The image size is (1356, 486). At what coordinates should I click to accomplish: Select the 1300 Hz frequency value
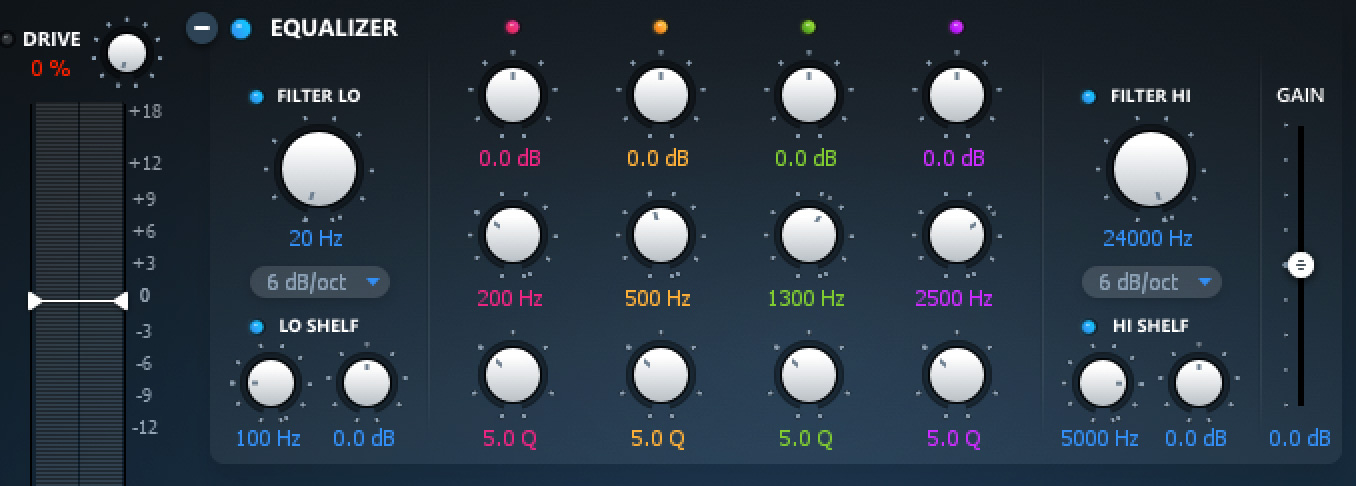(806, 298)
